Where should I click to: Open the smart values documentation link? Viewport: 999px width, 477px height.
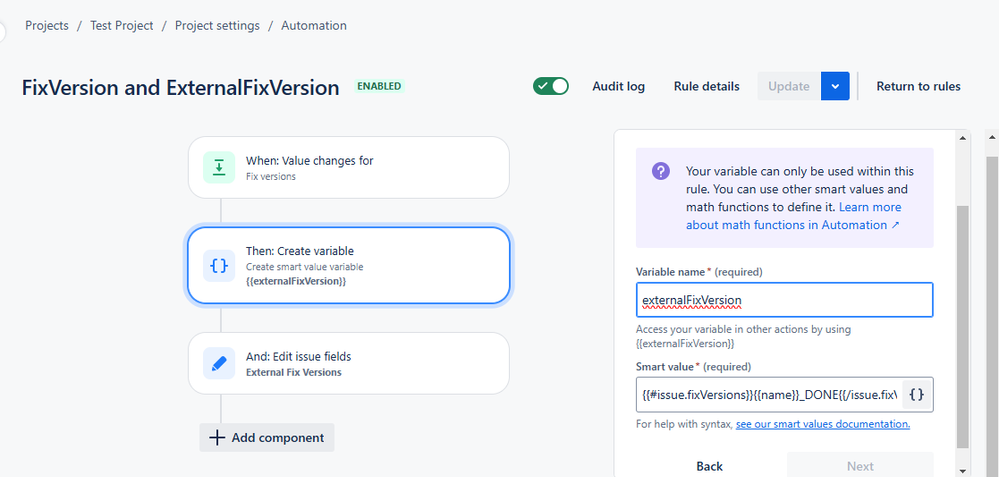823,424
